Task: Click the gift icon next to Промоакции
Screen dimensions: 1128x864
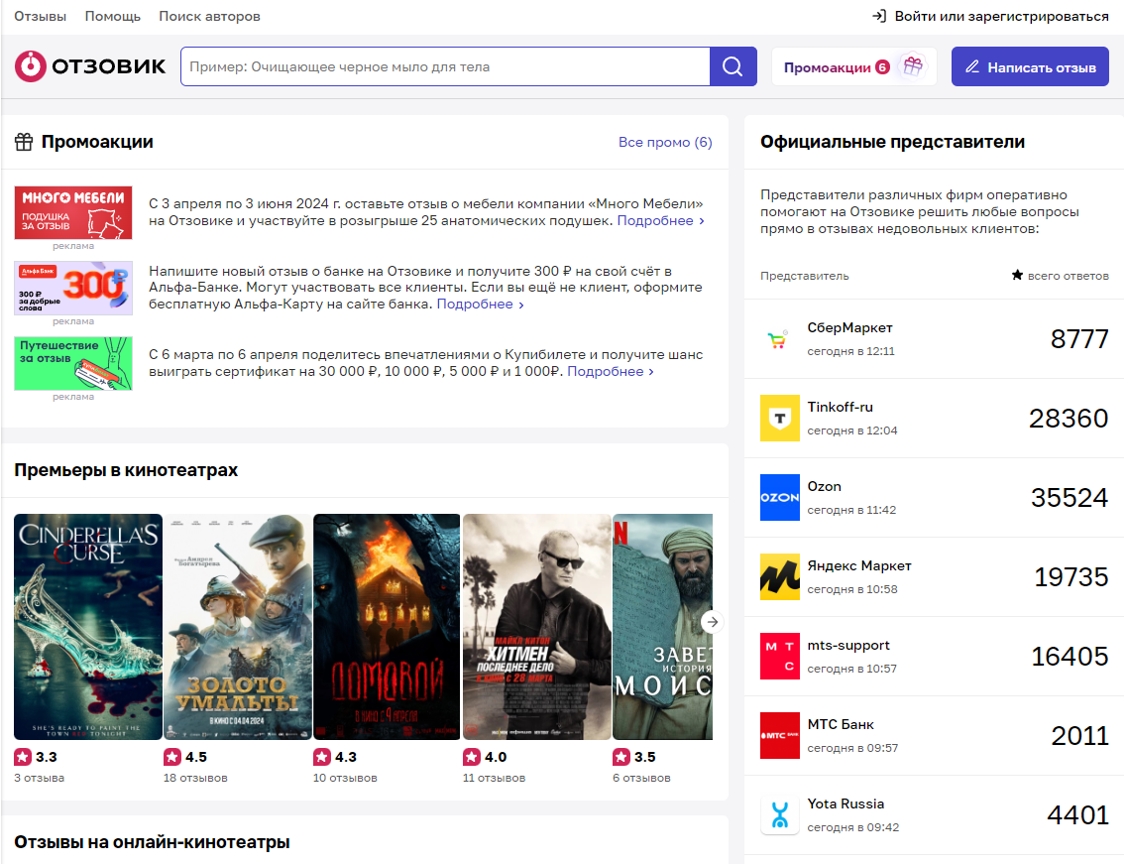Action: tap(913, 66)
